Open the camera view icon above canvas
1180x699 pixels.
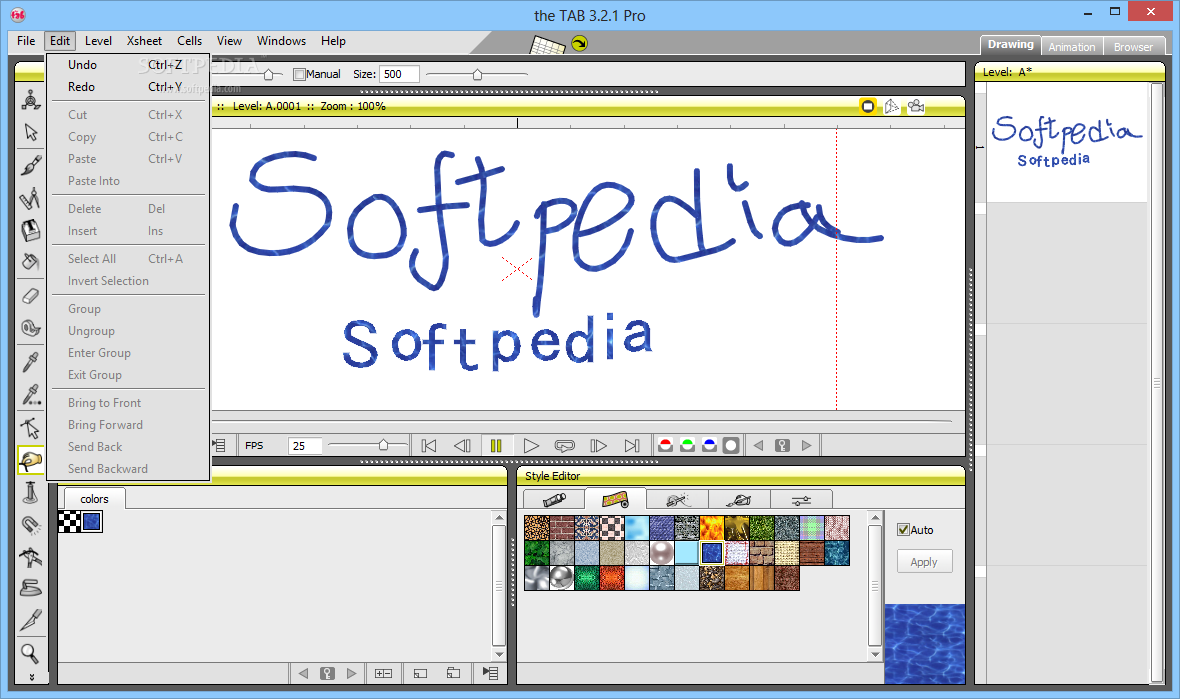[916, 106]
